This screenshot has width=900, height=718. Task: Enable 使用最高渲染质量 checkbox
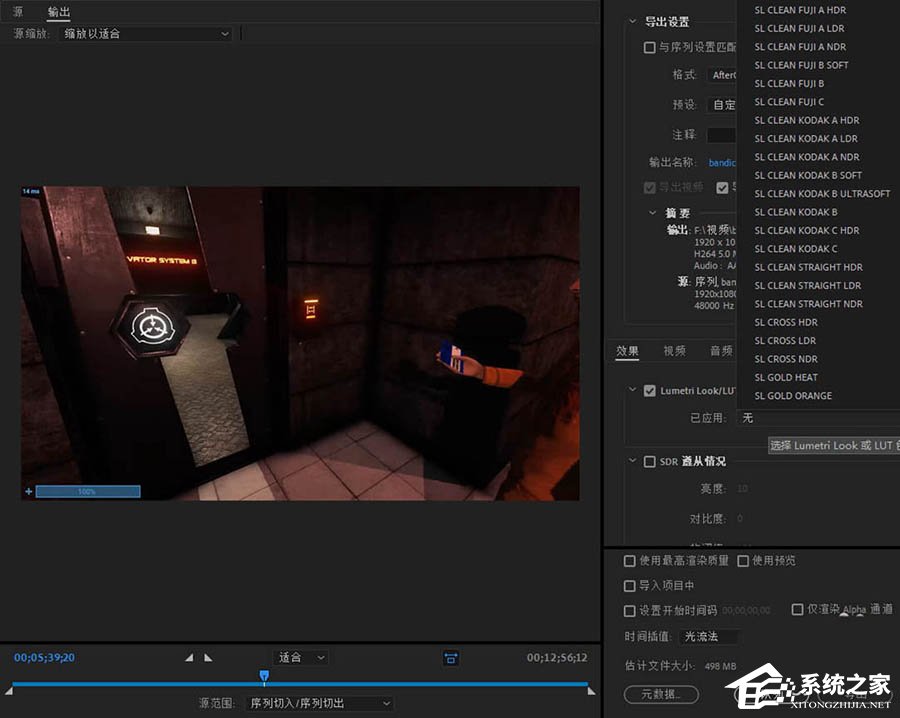[x=630, y=561]
